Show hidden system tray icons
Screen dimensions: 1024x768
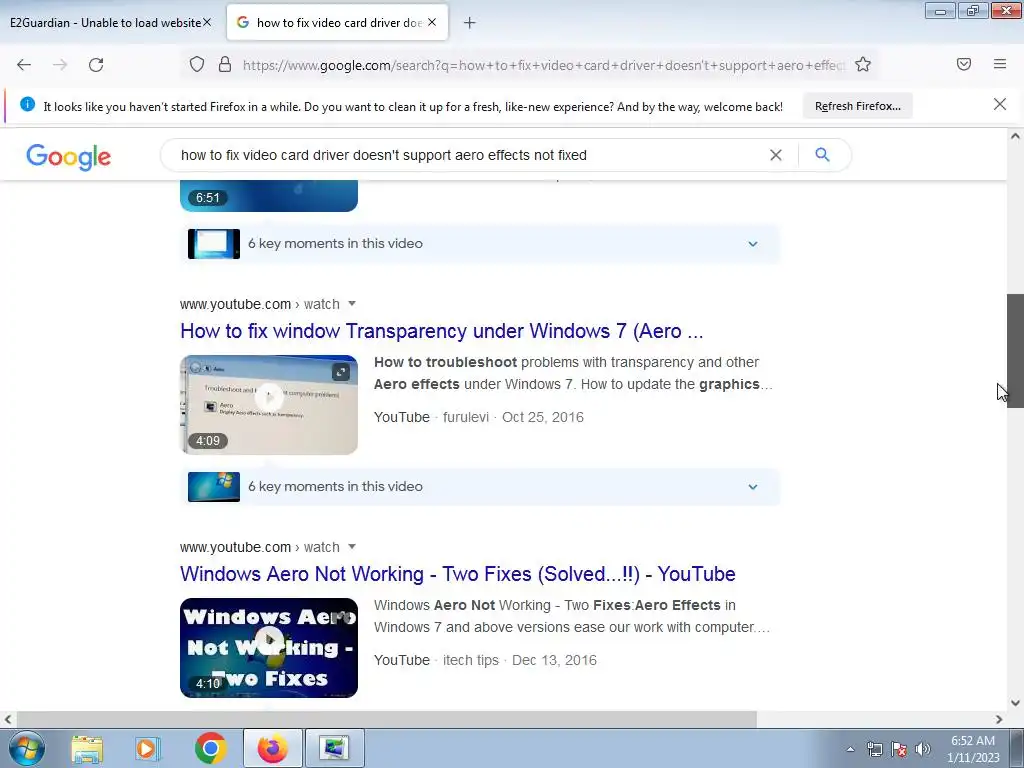pos(850,749)
